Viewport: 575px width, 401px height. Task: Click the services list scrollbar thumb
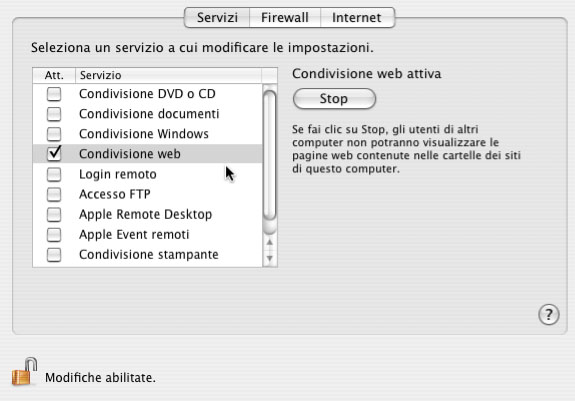[x=270, y=155]
